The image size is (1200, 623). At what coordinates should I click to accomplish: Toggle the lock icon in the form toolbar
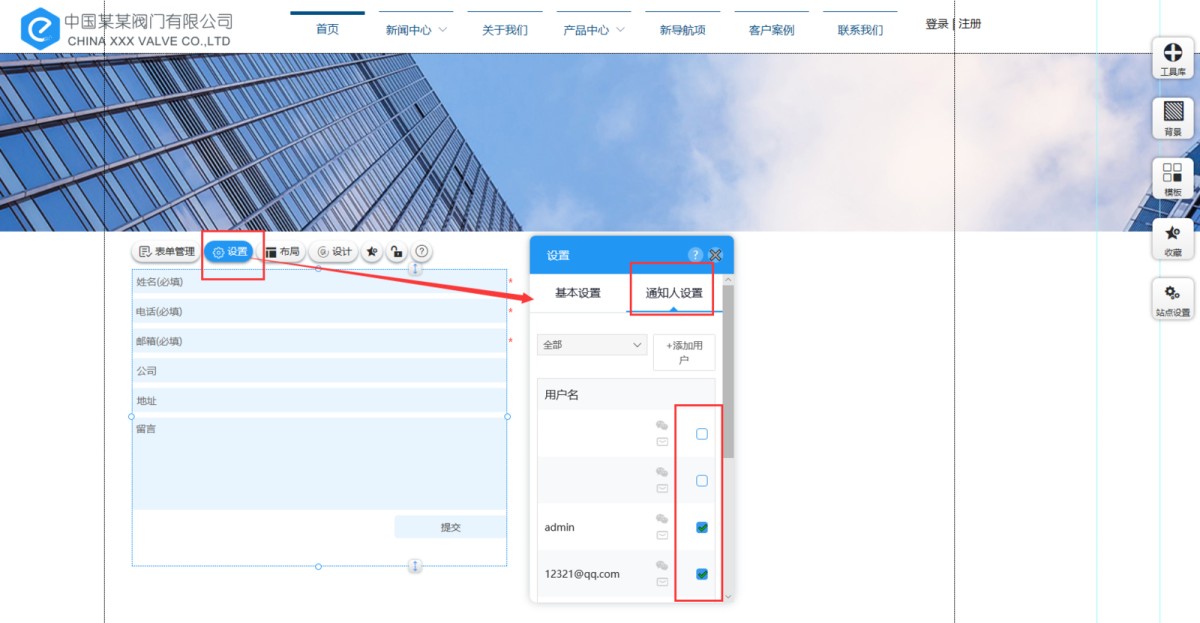(x=397, y=252)
